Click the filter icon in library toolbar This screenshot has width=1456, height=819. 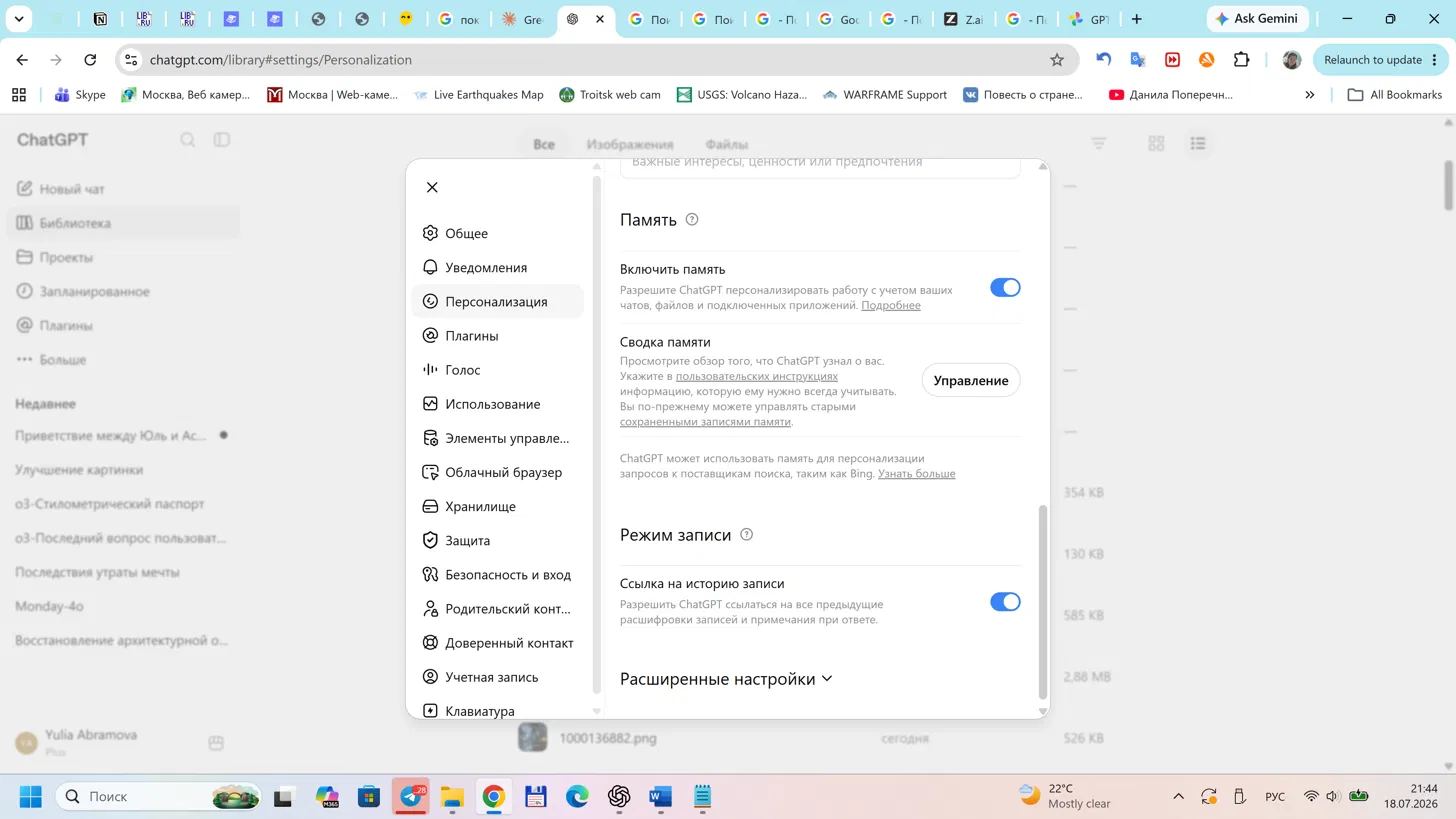point(1099,144)
